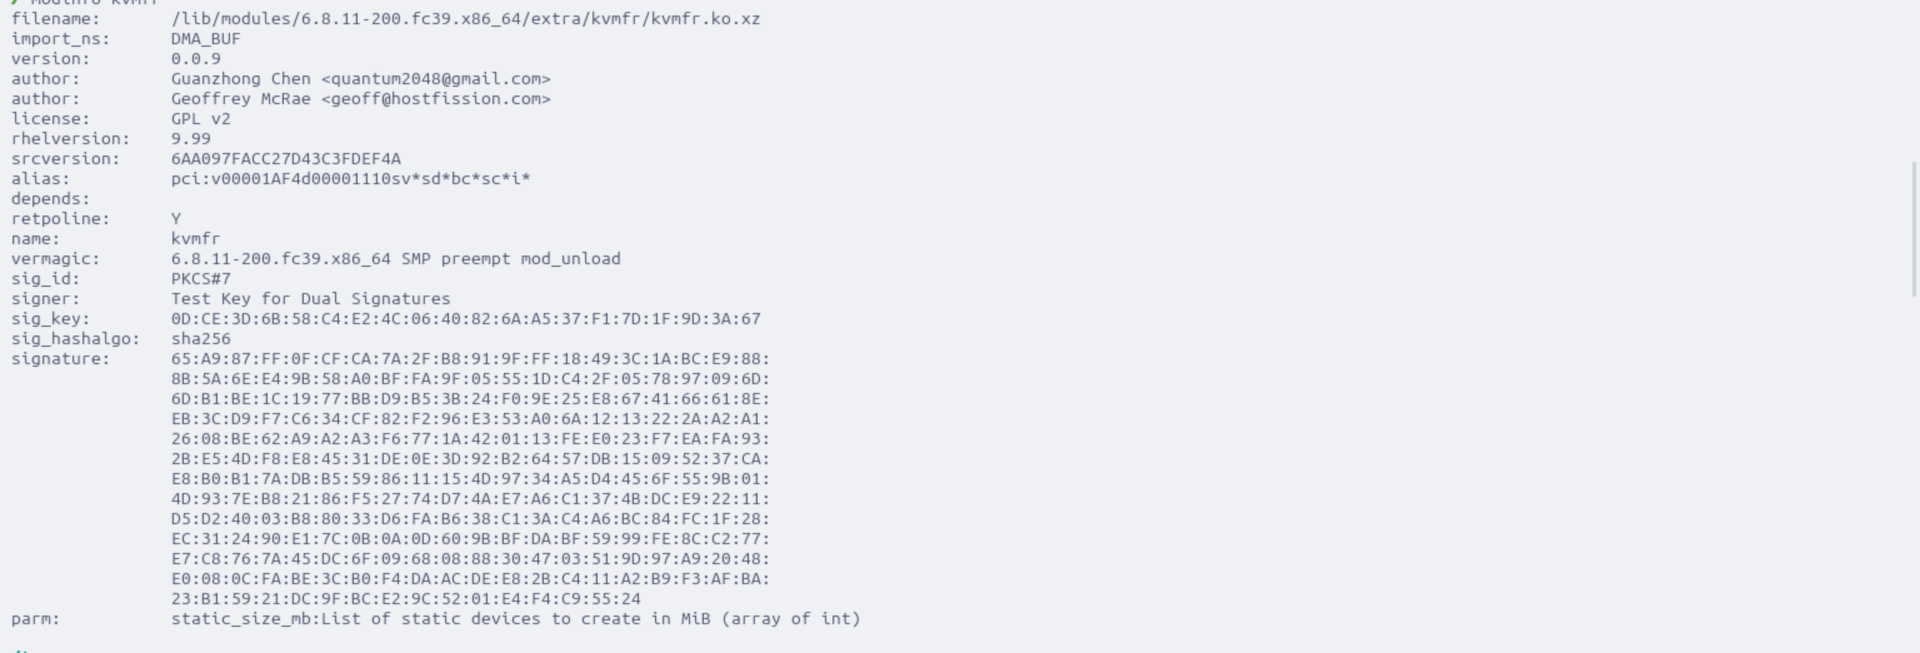Click the kvmfr.ko.xz file path
Screen dimensions: 1920x653
coord(465,19)
